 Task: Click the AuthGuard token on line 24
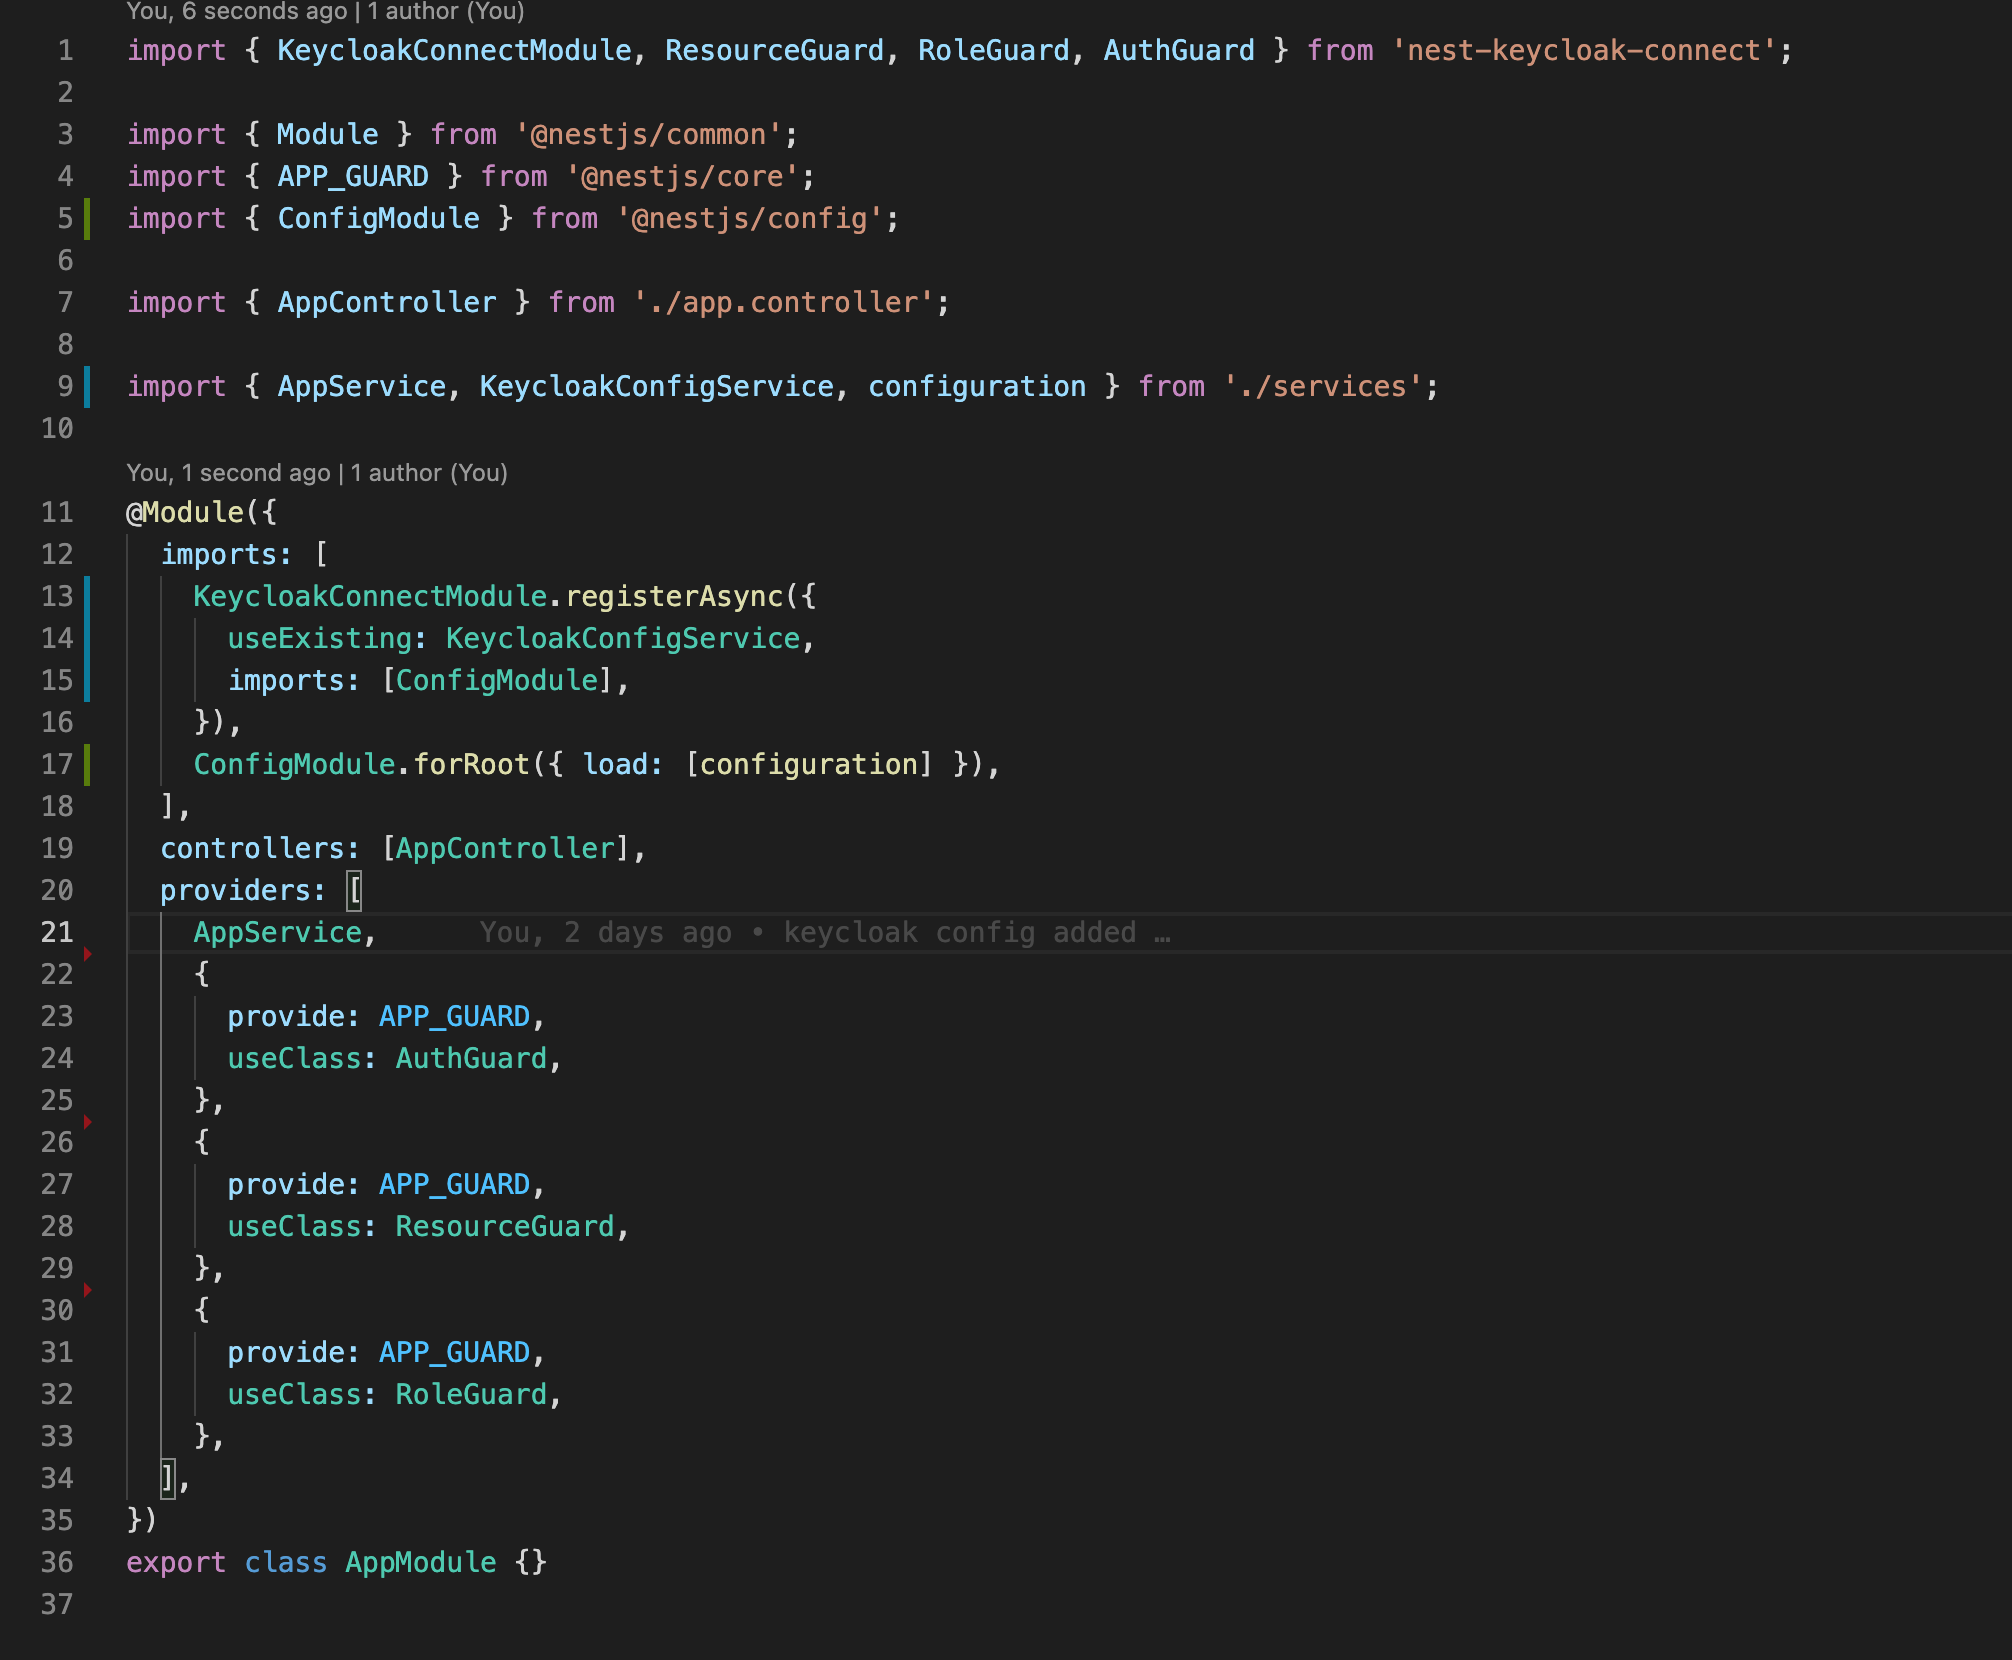coord(470,1057)
